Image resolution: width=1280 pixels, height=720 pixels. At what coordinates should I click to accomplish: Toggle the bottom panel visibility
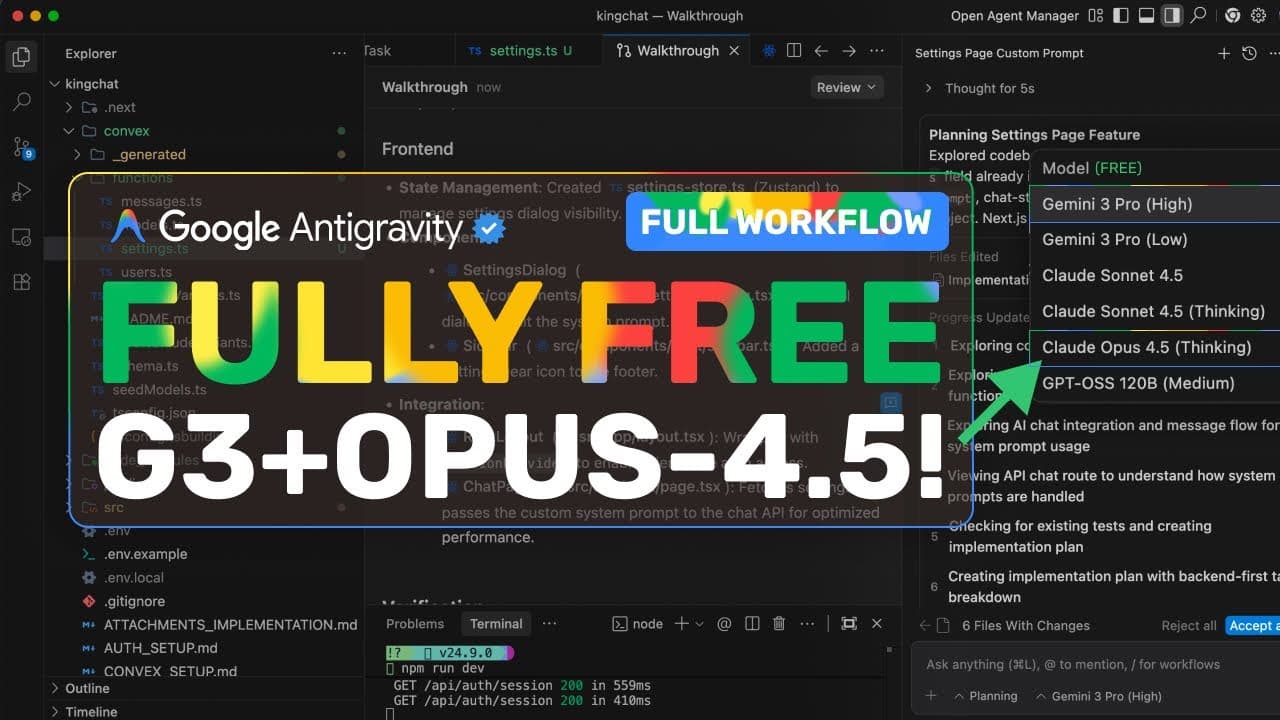click(x=1146, y=16)
